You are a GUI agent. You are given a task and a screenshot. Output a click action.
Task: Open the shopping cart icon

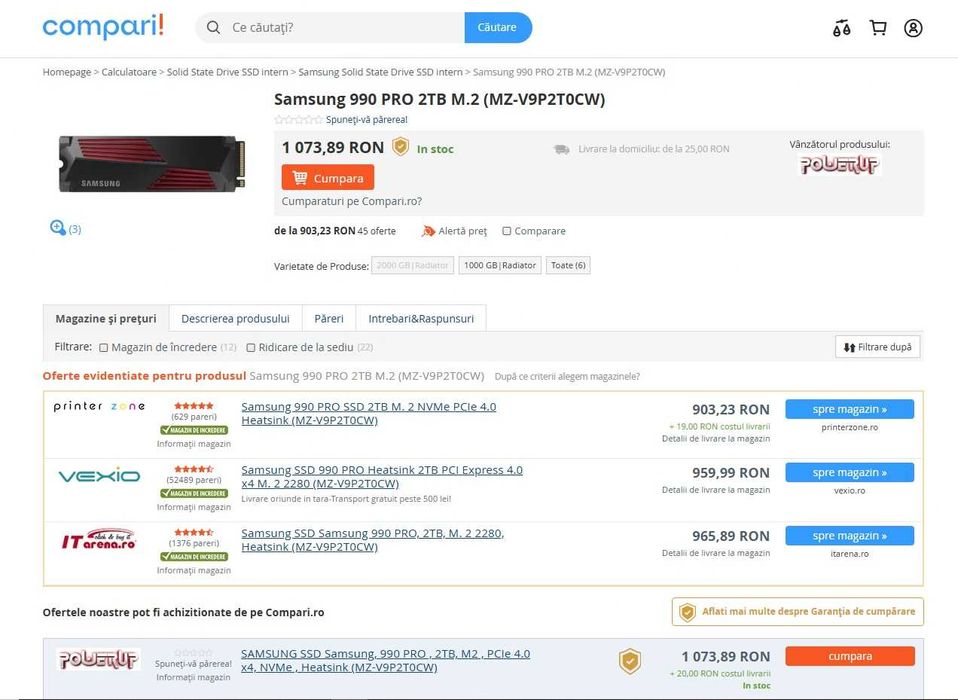coord(878,28)
